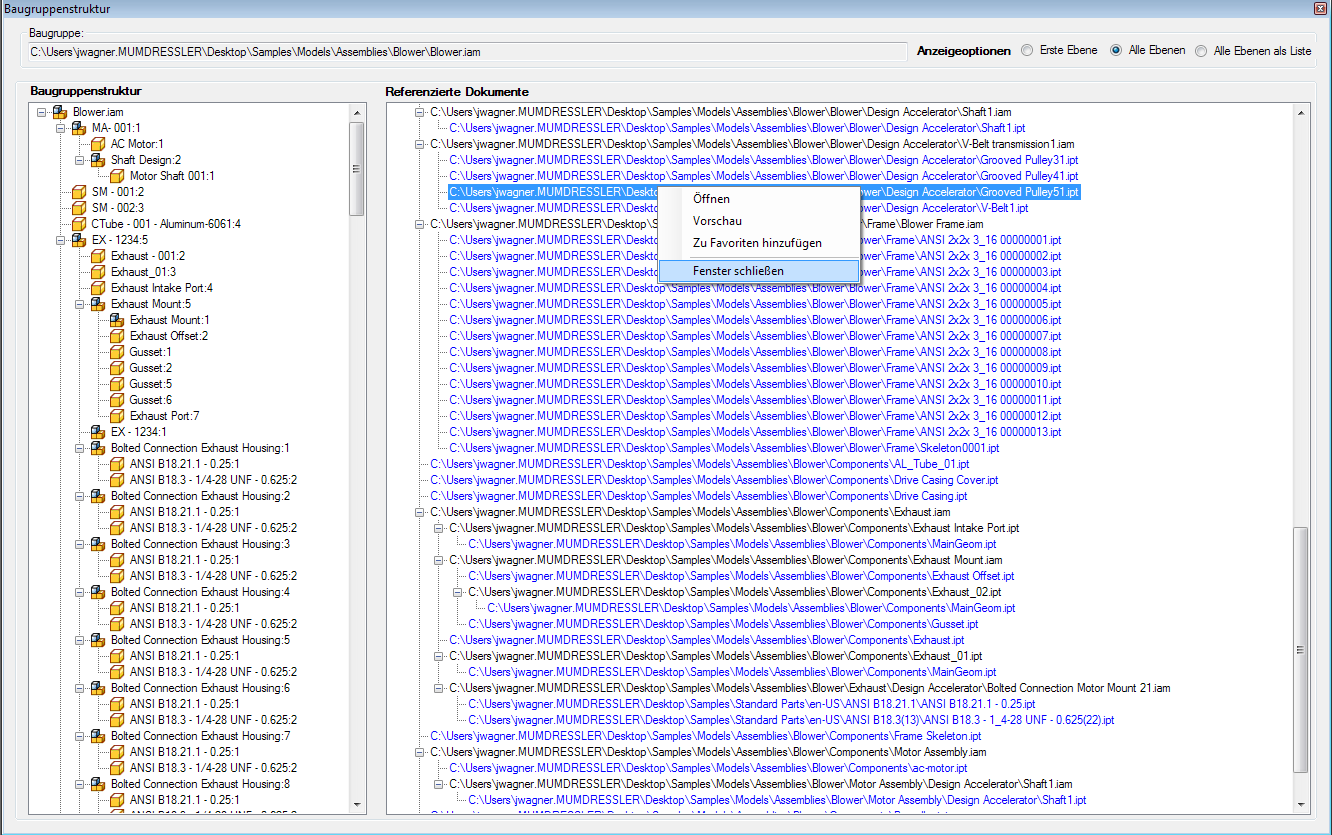Open the Frame Skeleton.ipt link
The width and height of the screenshot is (1332, 835).
pos(706,736)
